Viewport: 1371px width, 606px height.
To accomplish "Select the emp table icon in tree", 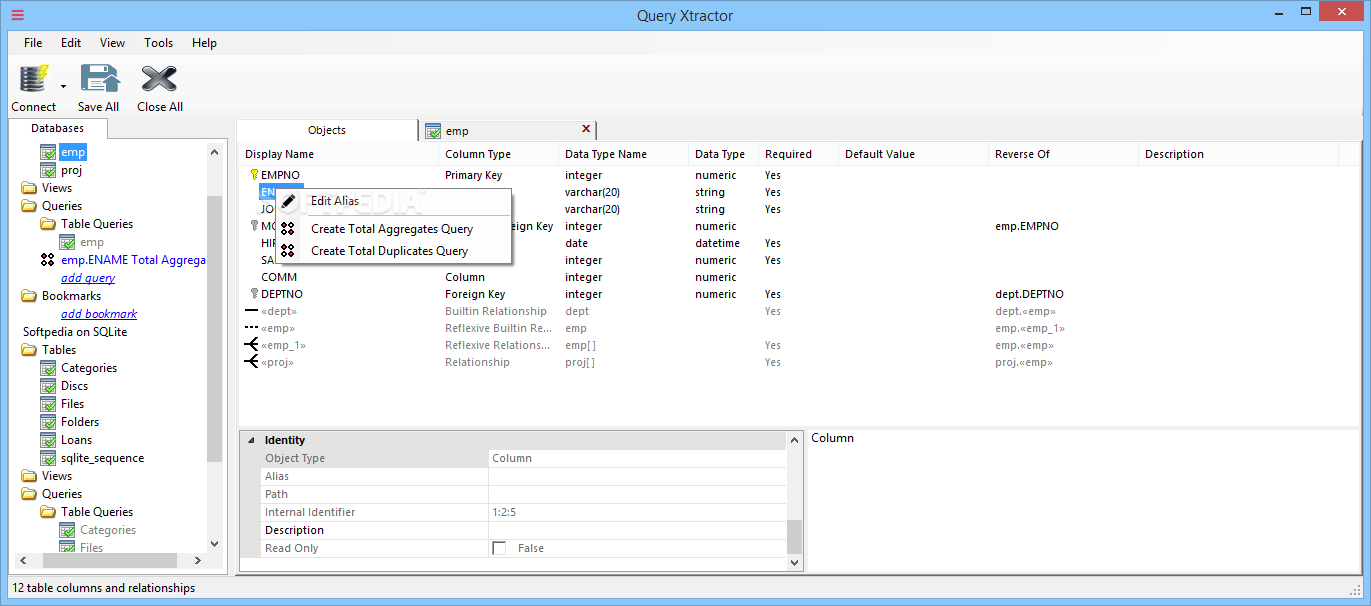I will tap(48, 152).
